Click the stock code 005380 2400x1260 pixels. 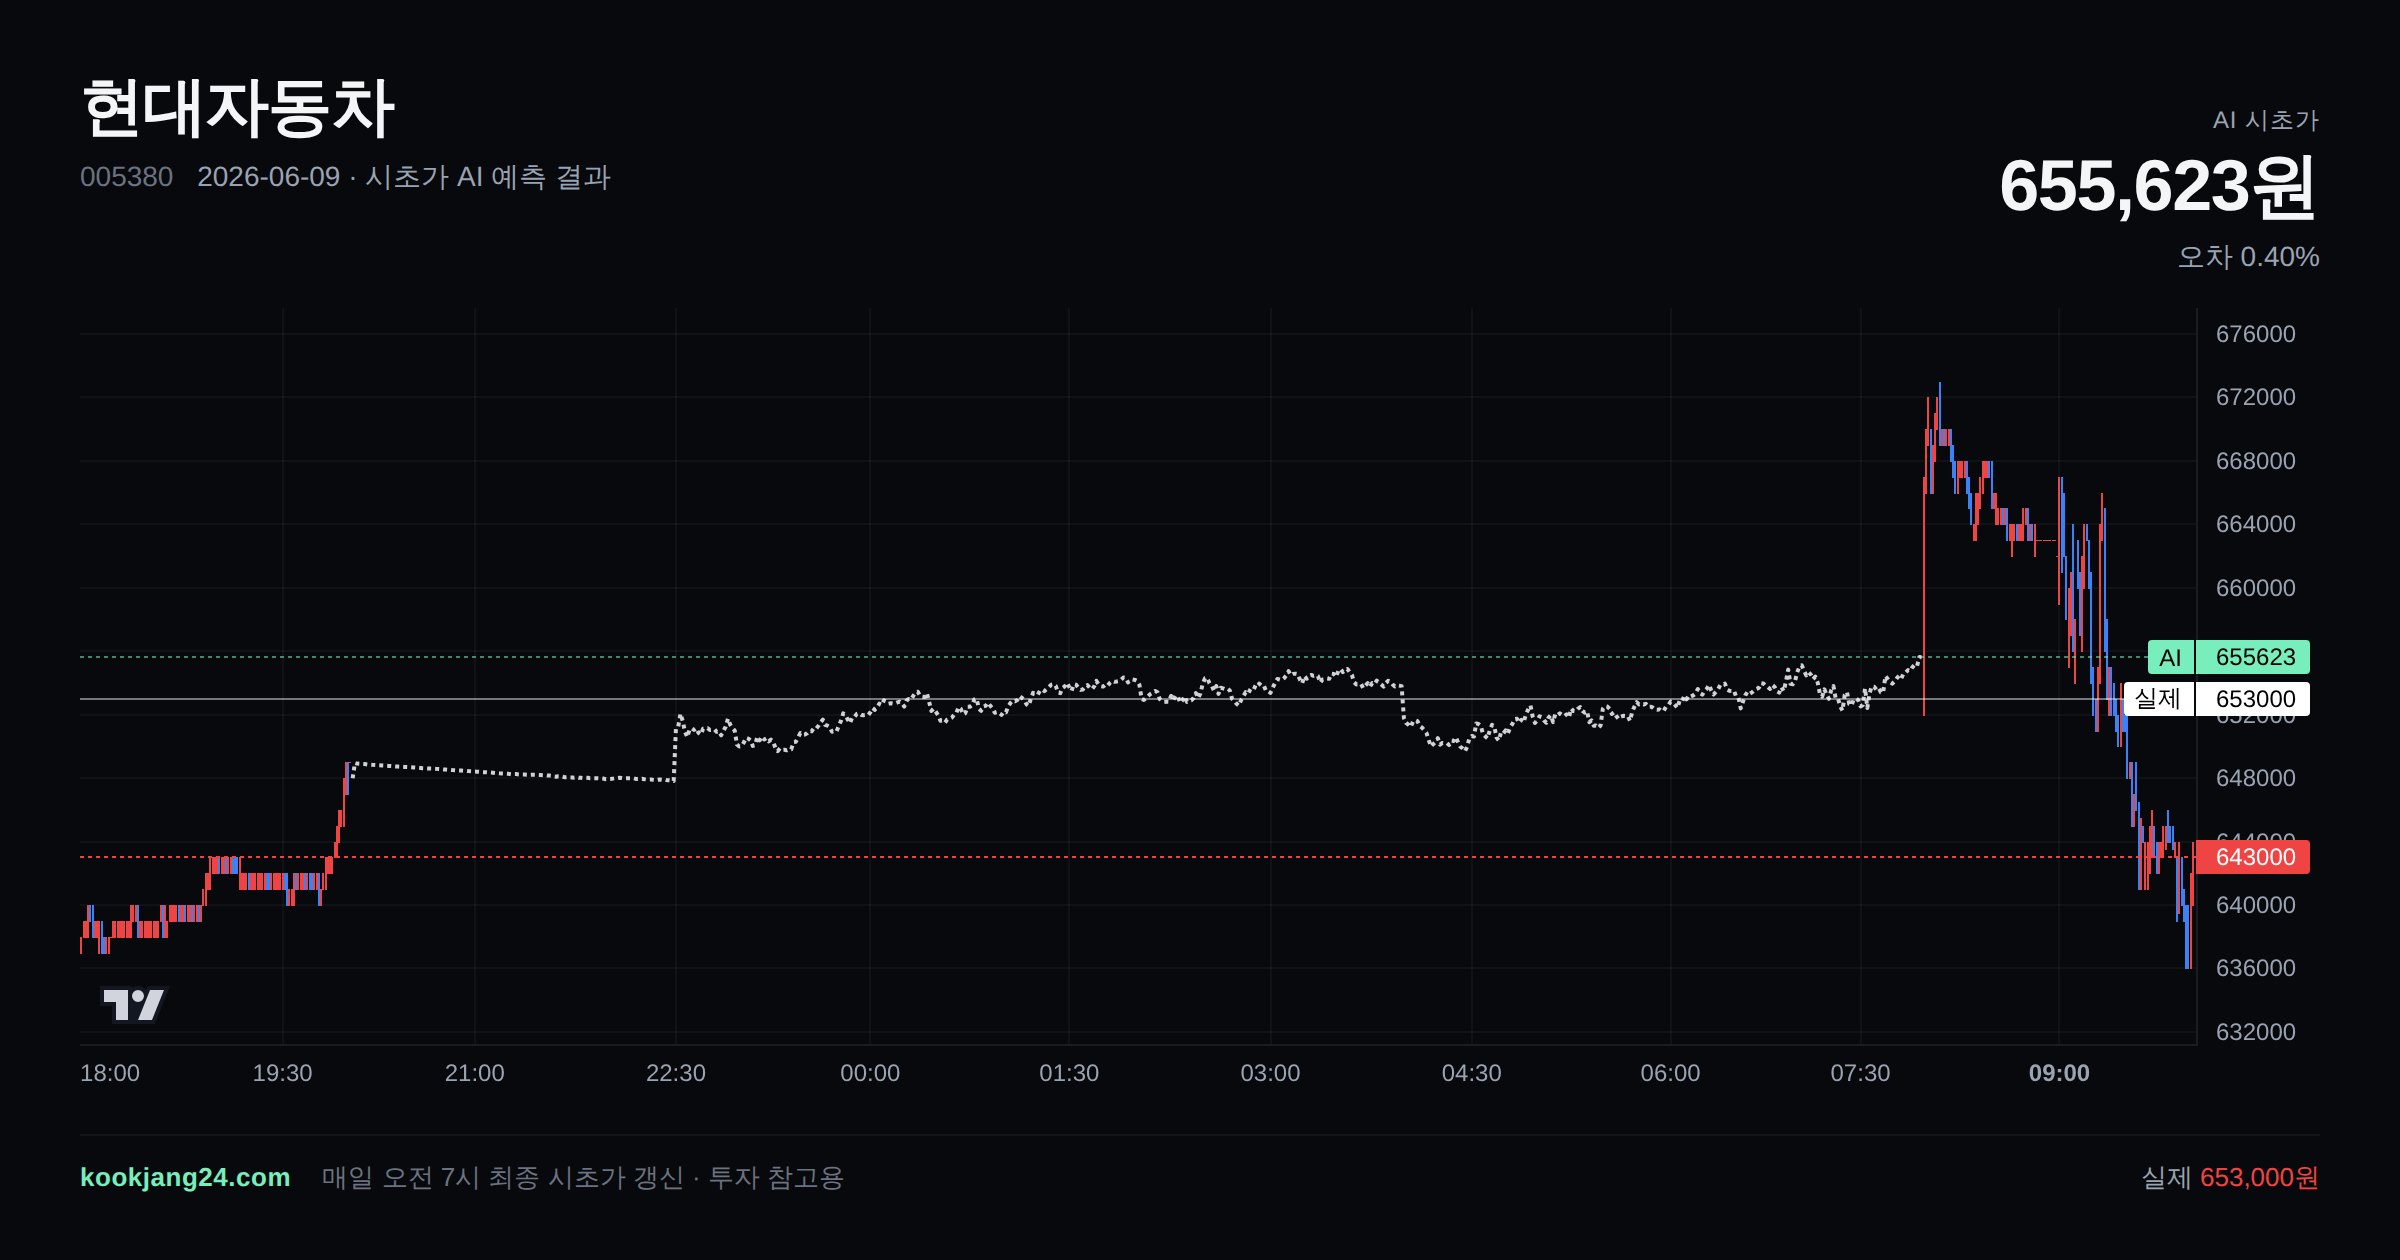pyautogui.click(x=126, y=177)
